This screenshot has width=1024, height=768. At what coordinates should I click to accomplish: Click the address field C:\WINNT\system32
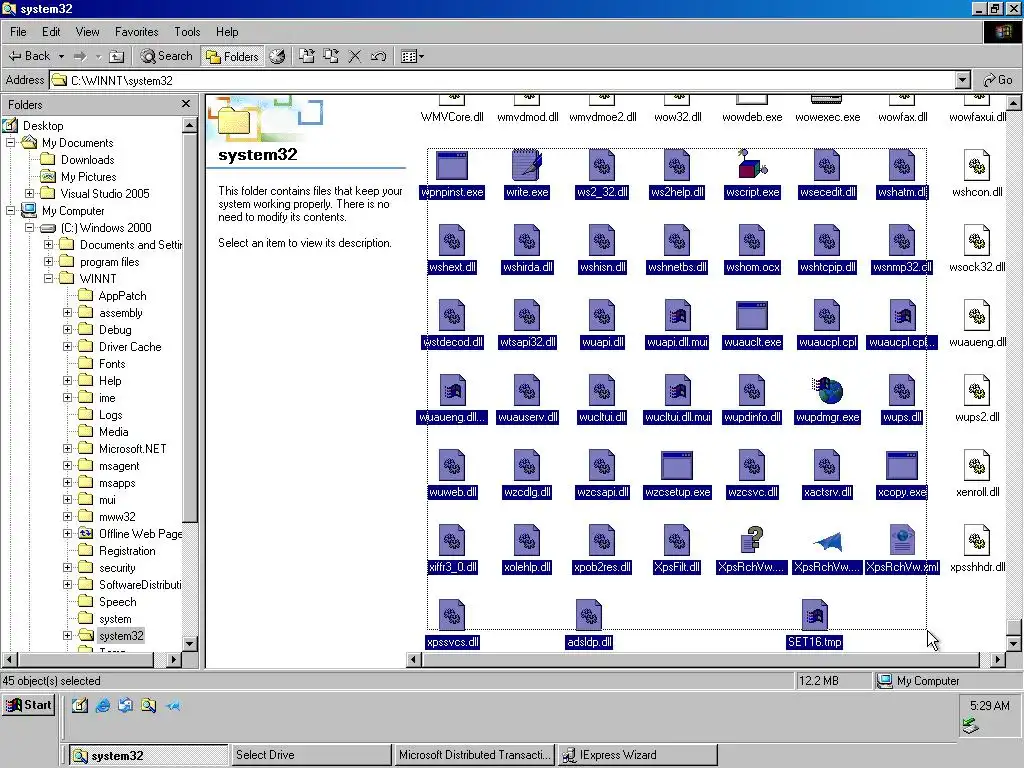[503, 80]
